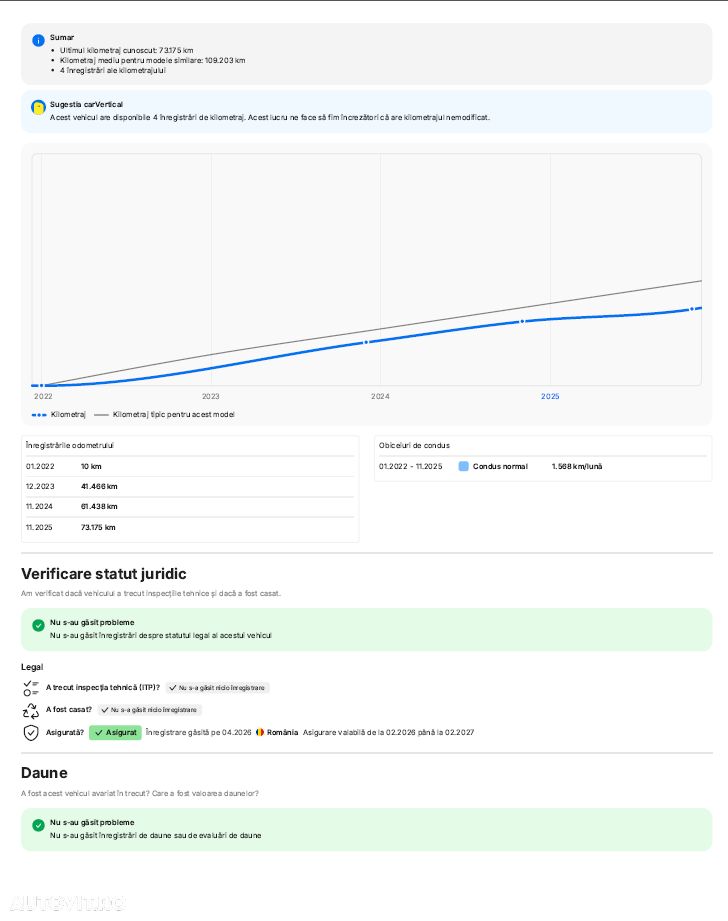Click the 'Verificare statut juridic' heading
The width and height of the screenshot is (728, 921).
click(x=104, y=574)
